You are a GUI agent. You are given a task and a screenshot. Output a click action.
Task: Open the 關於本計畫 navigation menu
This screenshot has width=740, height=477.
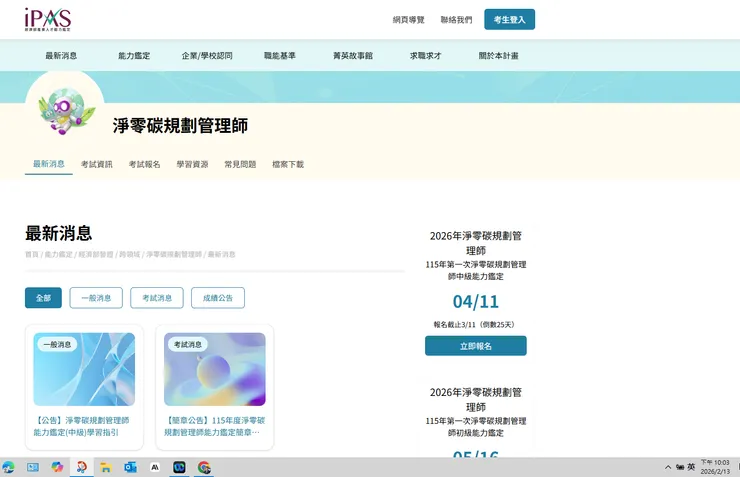[498, 56]
